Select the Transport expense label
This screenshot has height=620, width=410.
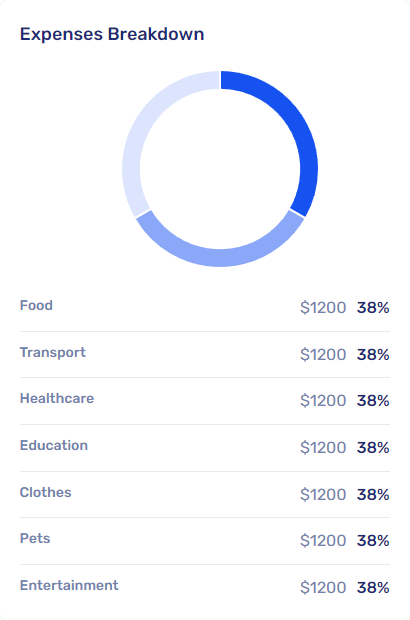[x=53, y=353]
